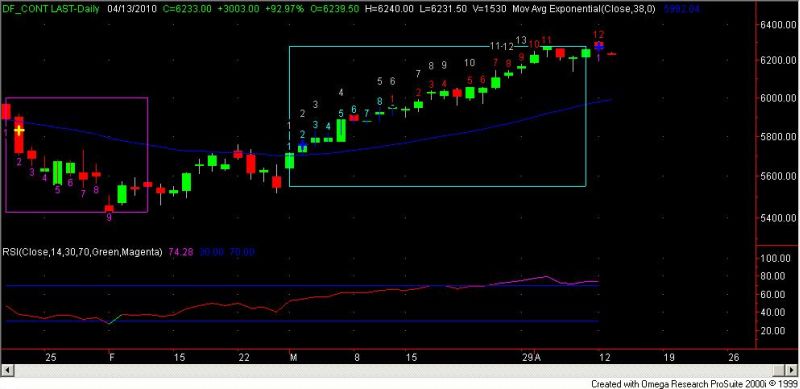Select the yellow crosshair marker on candle
The height and width of the screenshot is (389, 800).
click(x=19, y=131)
